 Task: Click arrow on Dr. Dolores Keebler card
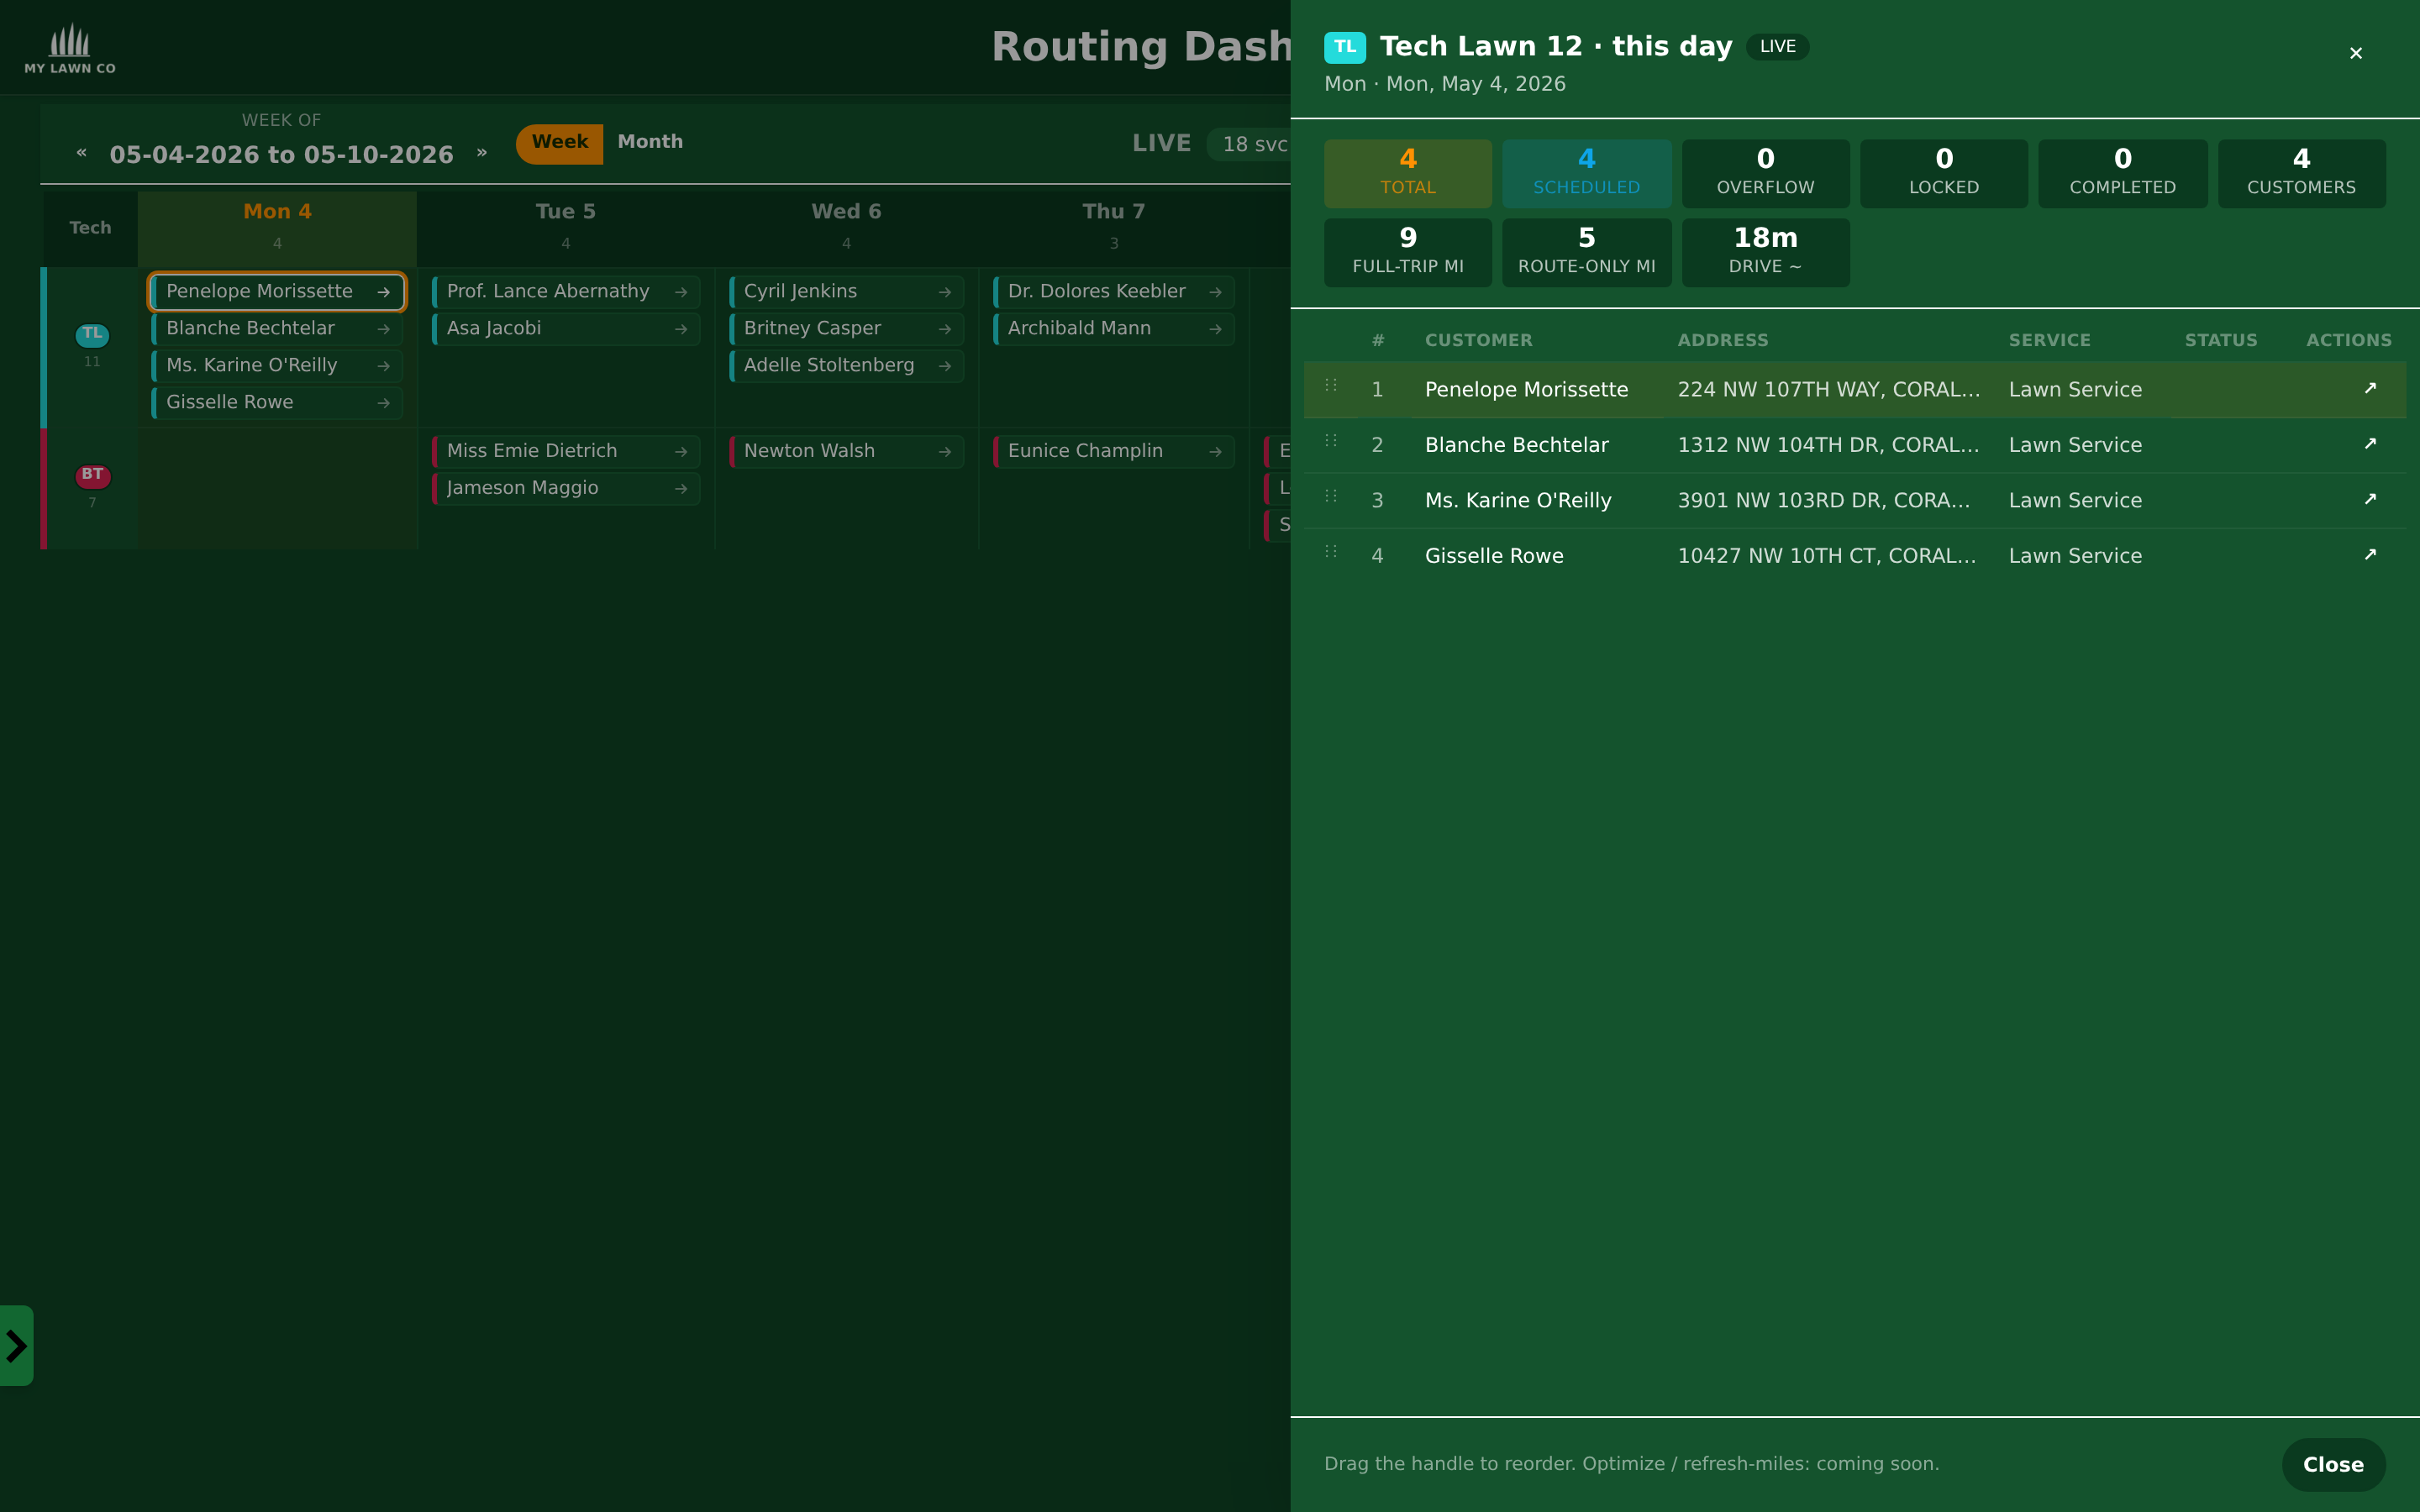1215,292
